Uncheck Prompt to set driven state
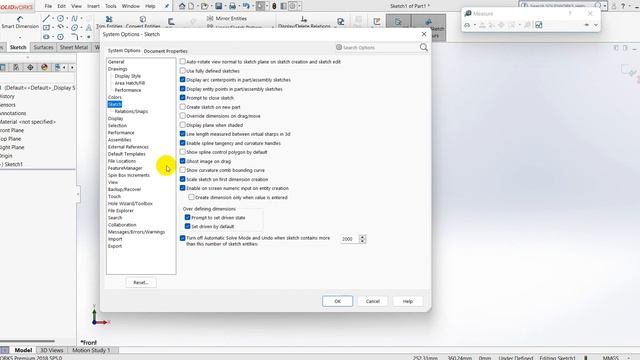This screenshot has width=640, height=360. [187, 218]
